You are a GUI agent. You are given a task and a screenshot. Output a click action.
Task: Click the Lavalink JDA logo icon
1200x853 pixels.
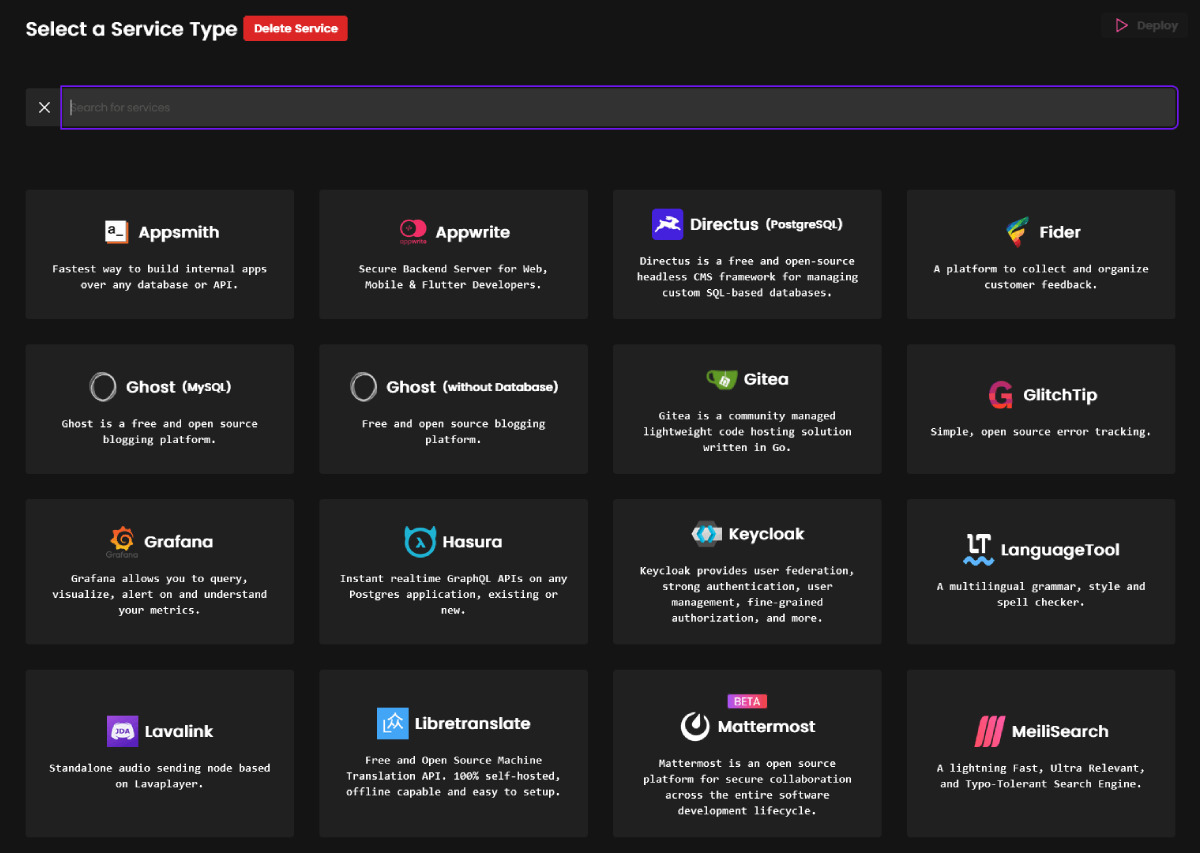[x=122, y=731]
